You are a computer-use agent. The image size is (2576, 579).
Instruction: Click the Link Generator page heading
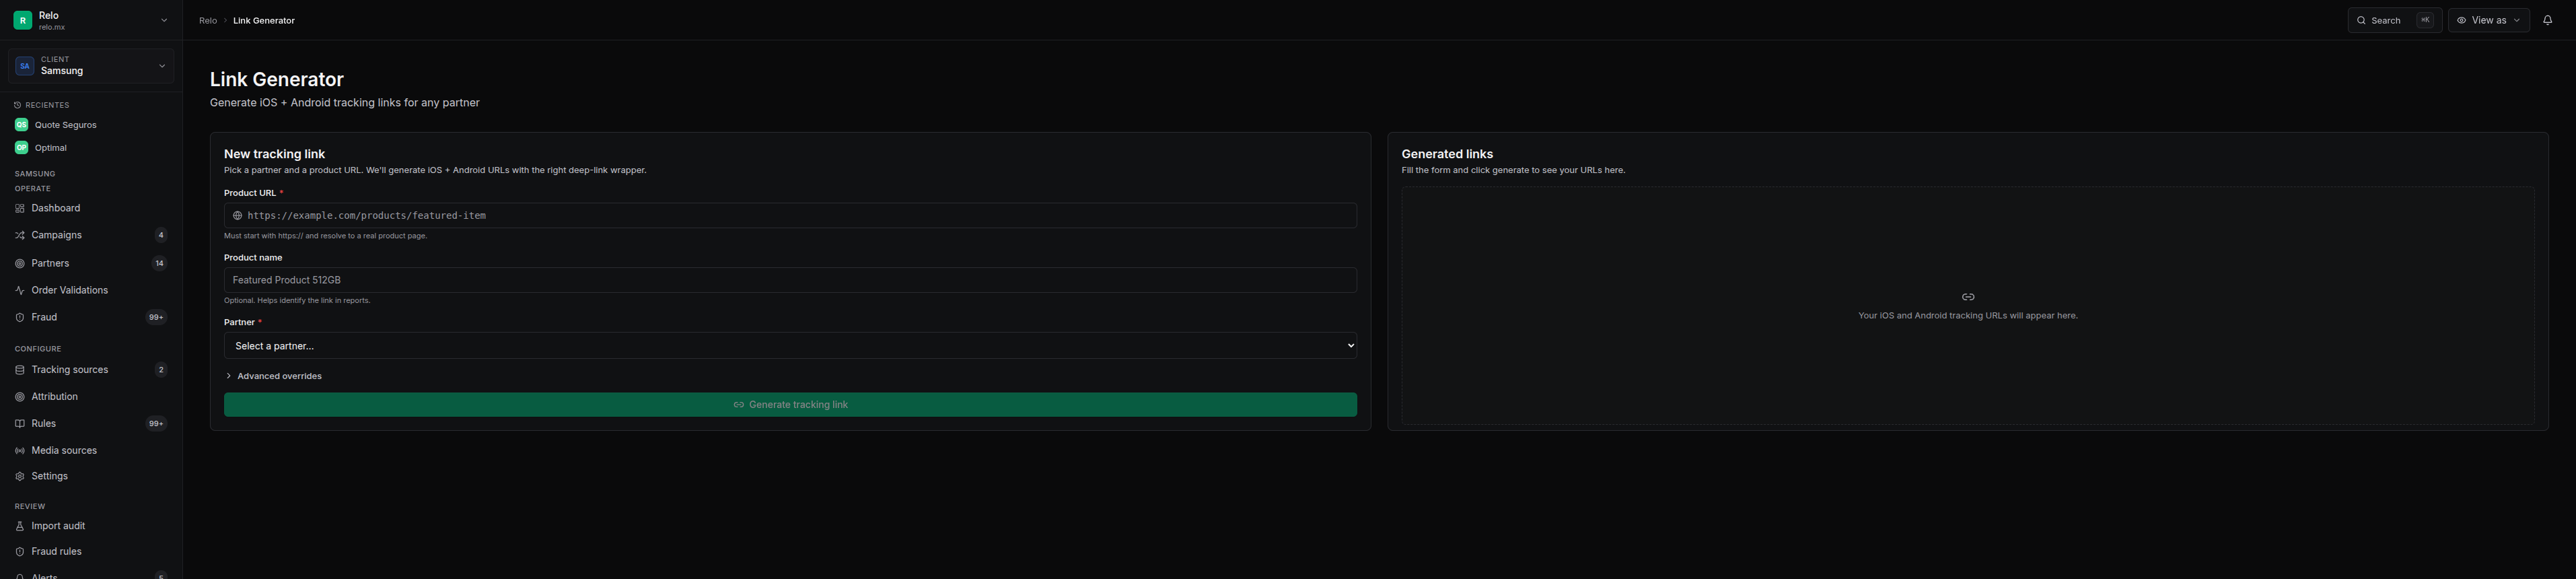[x=277, y=79]
